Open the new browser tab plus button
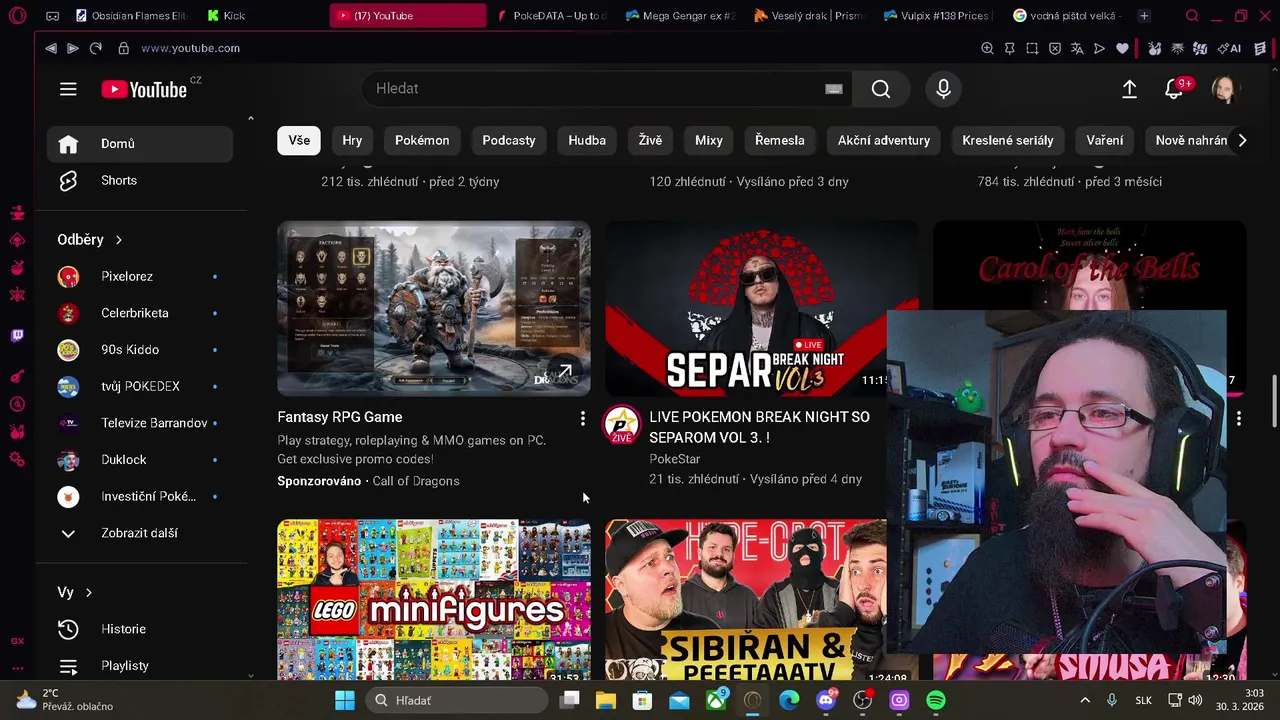 click(x=1144, y=16)
